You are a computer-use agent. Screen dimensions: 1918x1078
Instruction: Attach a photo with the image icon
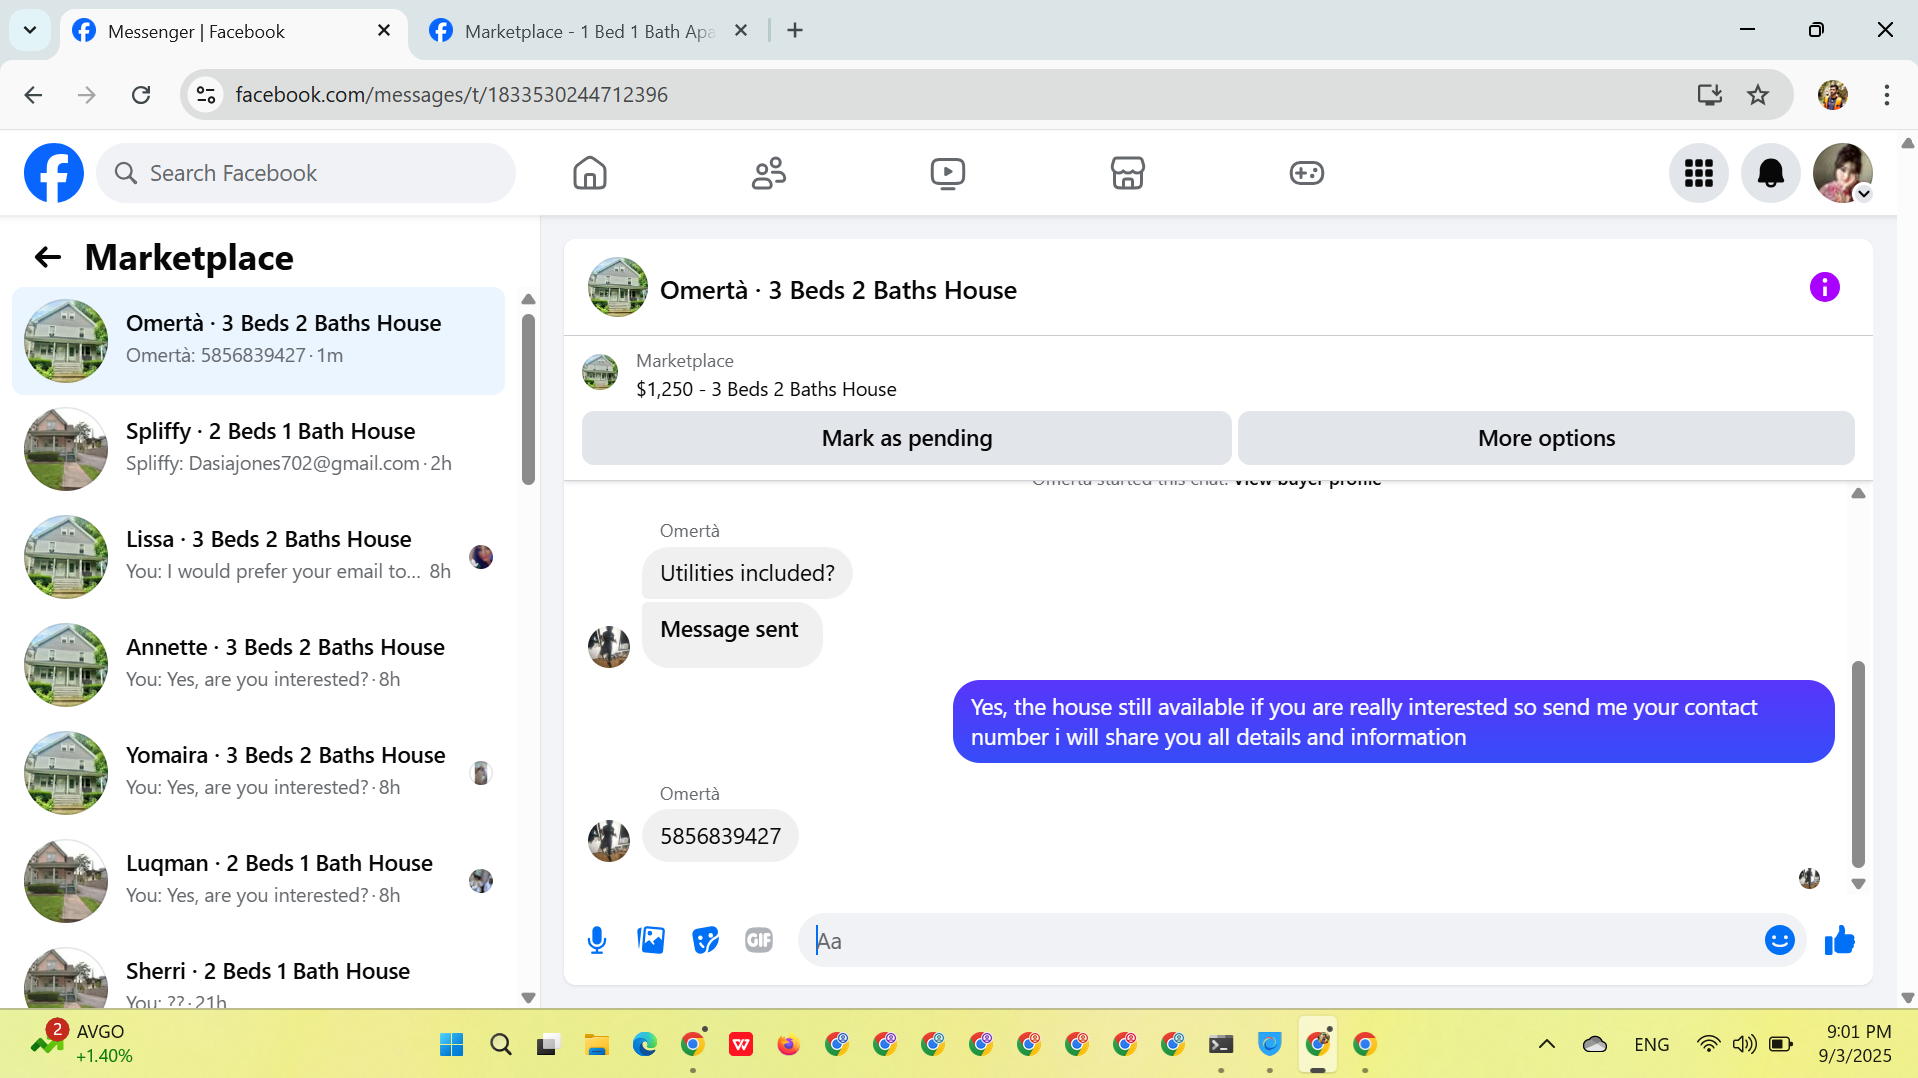pos(651,940)
